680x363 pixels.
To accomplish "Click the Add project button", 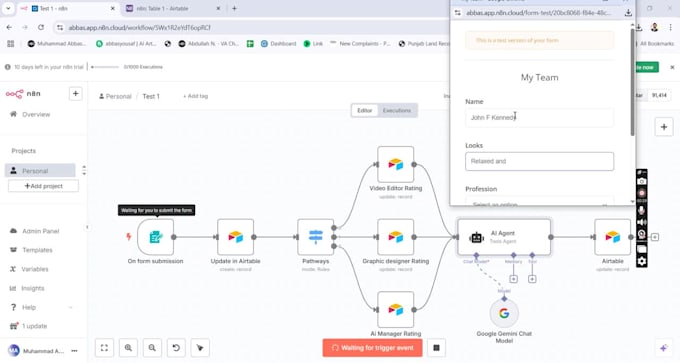I will pyautogui.click(x=43, y=186).
